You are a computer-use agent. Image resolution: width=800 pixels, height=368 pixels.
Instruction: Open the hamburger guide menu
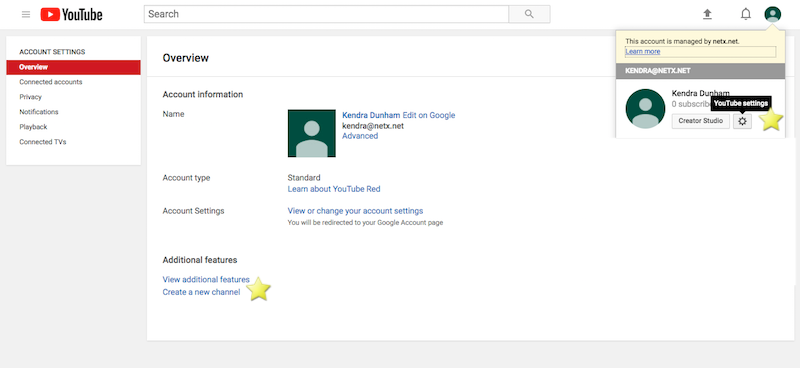click(x=26, y=14)
